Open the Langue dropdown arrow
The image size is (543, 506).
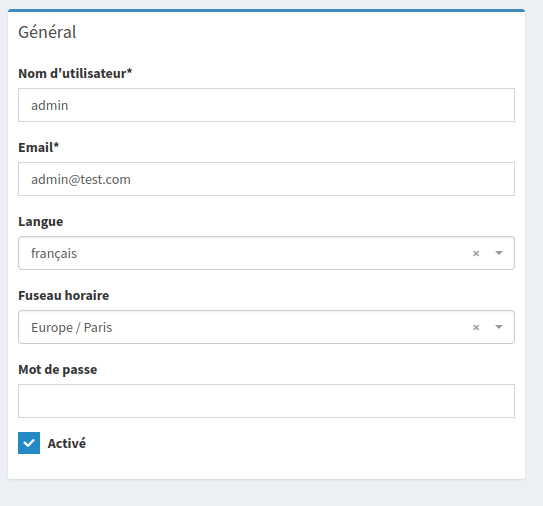click(x=499, y=253)
